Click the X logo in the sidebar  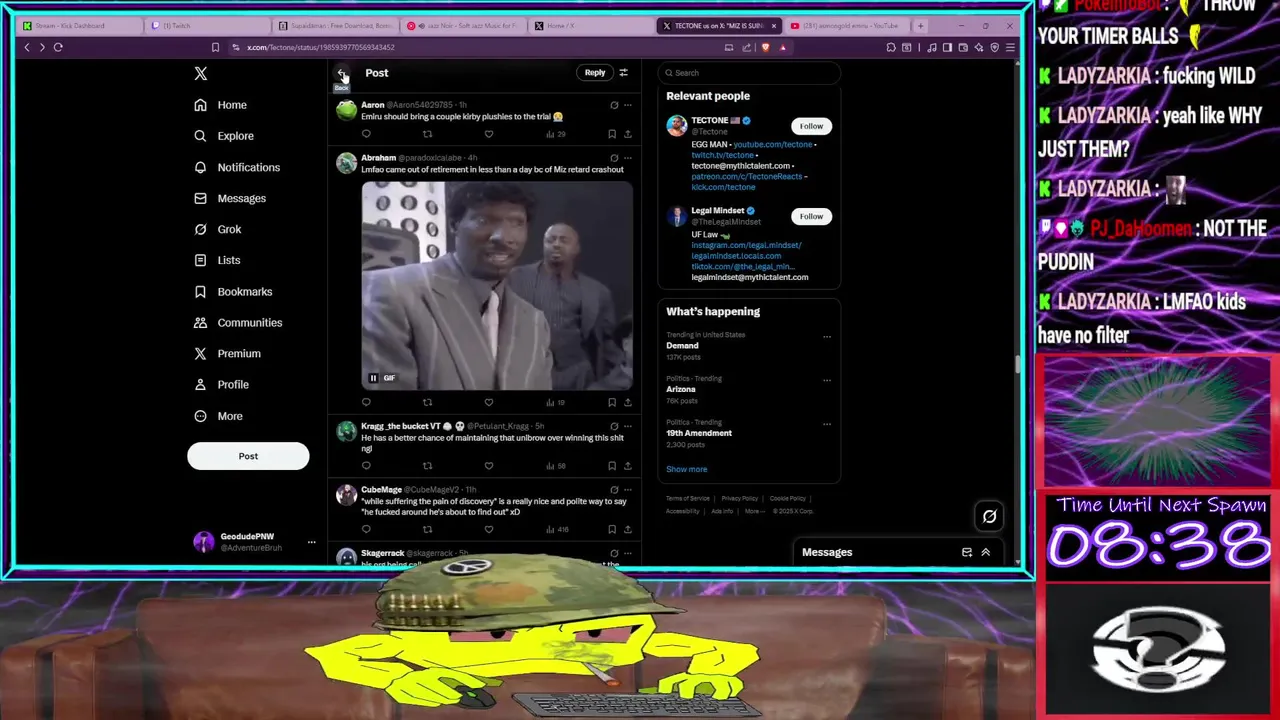click(x=201, y=73)
